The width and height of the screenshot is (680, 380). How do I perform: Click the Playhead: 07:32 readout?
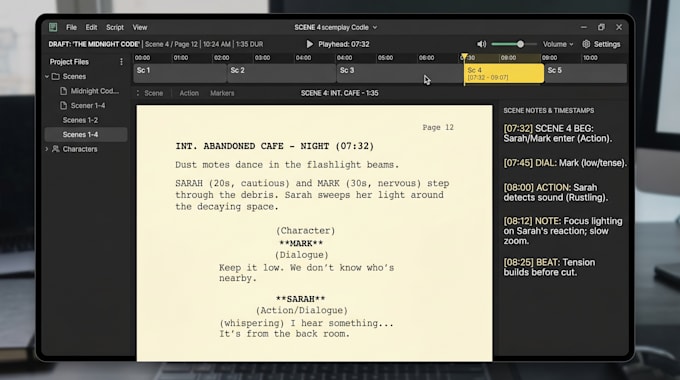pos(344,44)
